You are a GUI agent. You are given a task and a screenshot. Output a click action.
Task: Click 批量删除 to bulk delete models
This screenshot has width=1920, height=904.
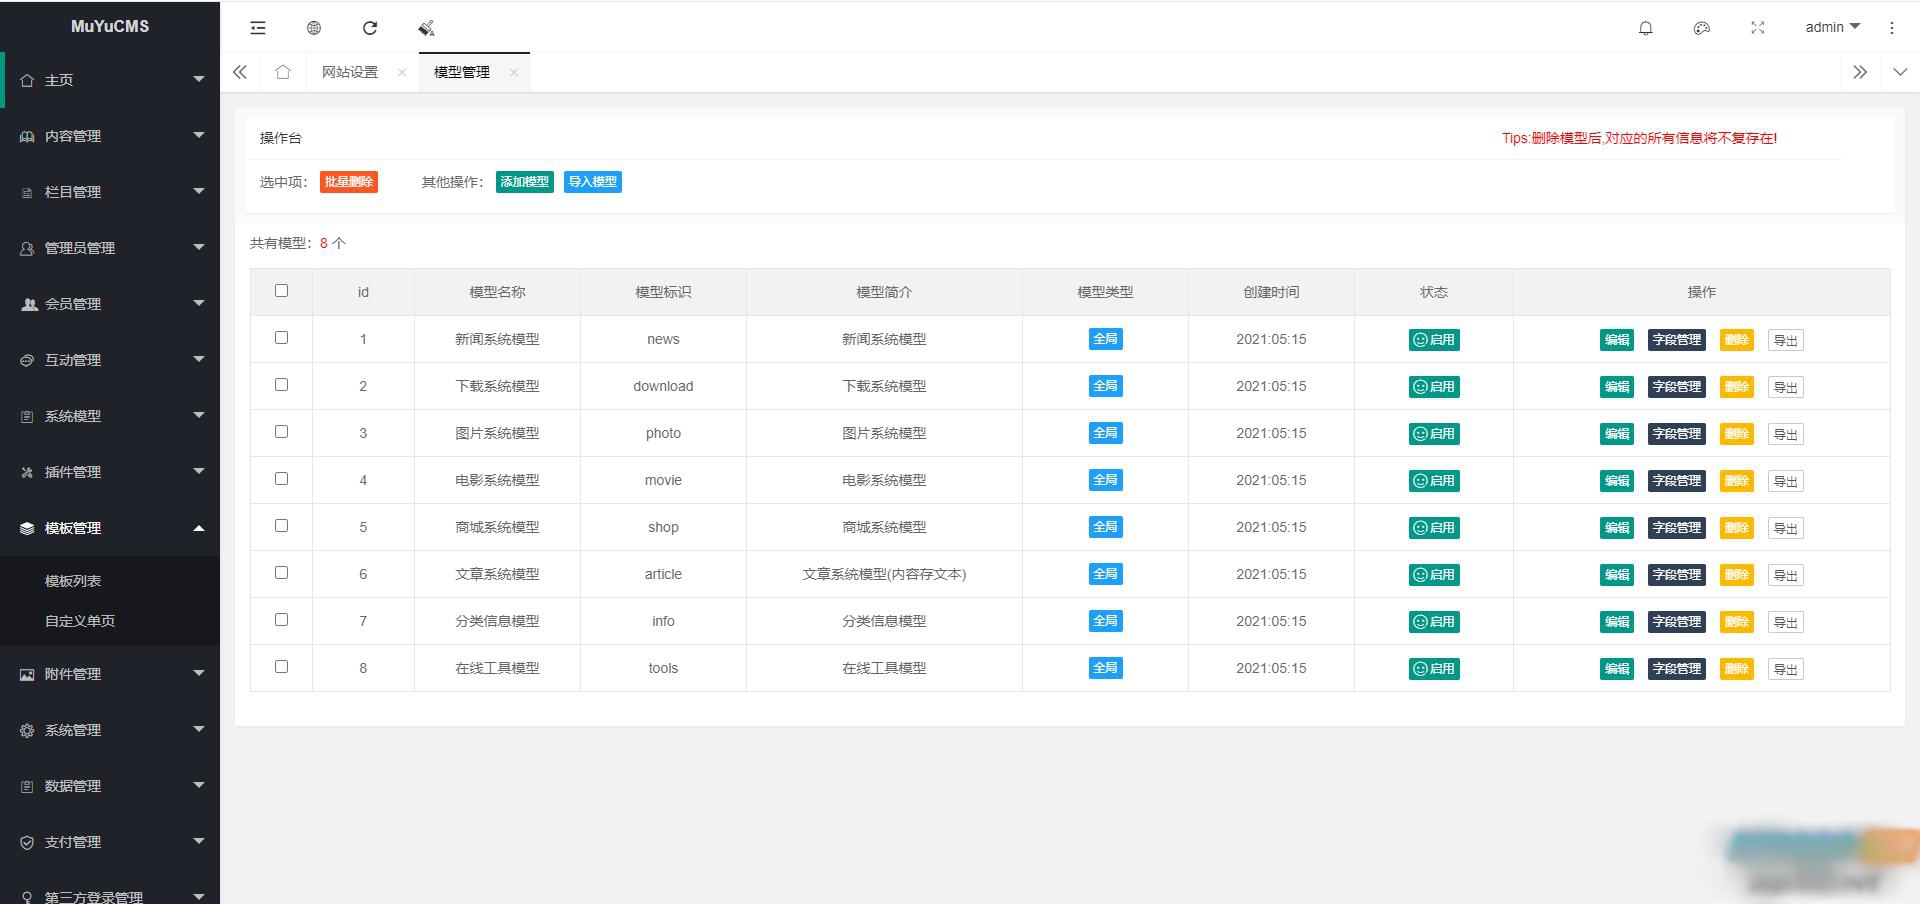[349, 182]
